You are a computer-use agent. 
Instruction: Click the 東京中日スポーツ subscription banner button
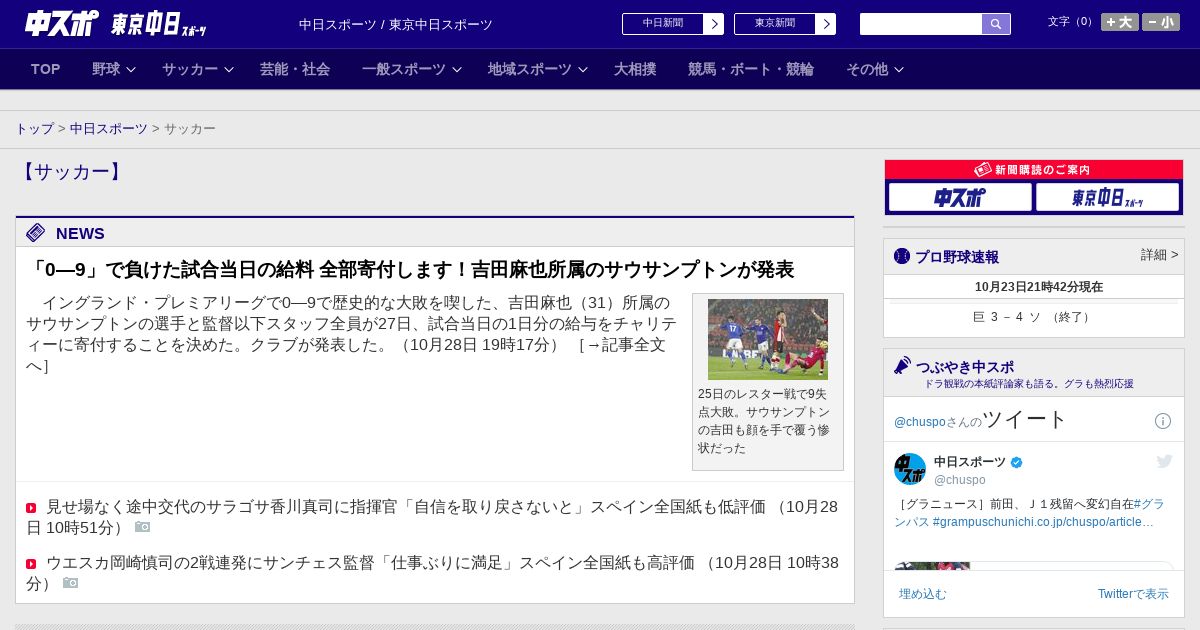pos(1107,197)
